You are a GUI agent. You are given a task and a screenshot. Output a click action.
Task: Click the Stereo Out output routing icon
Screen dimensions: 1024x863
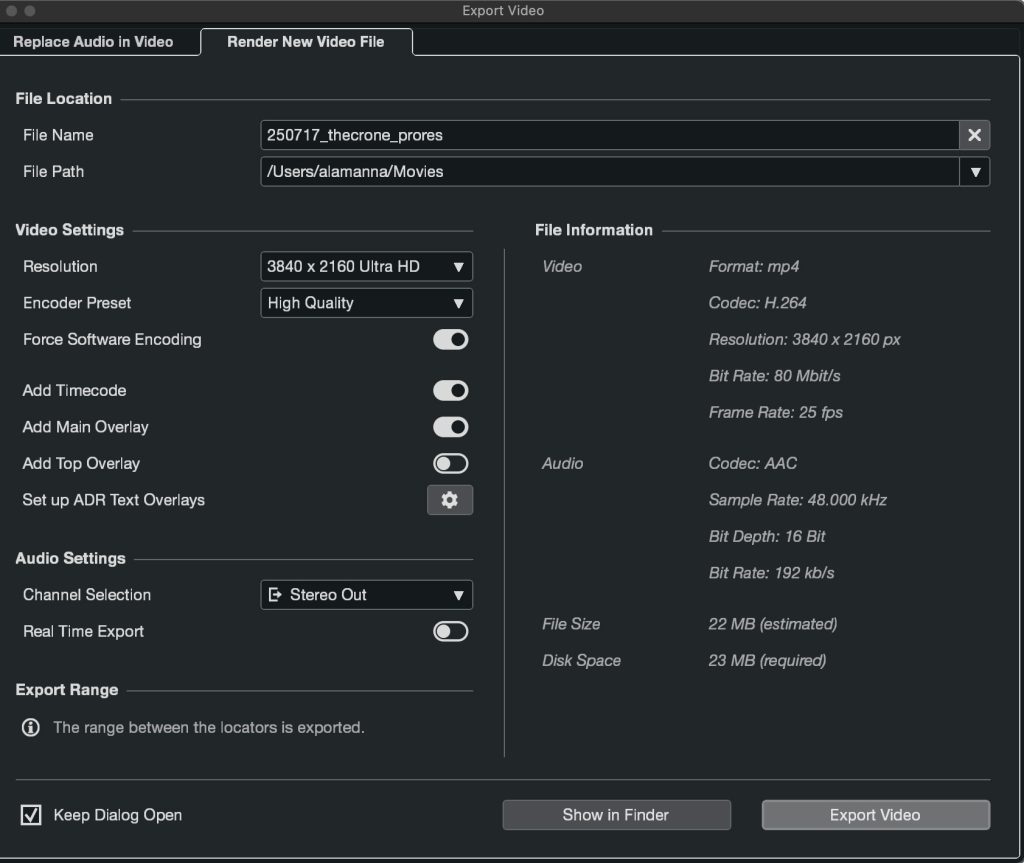click(276, 595)
